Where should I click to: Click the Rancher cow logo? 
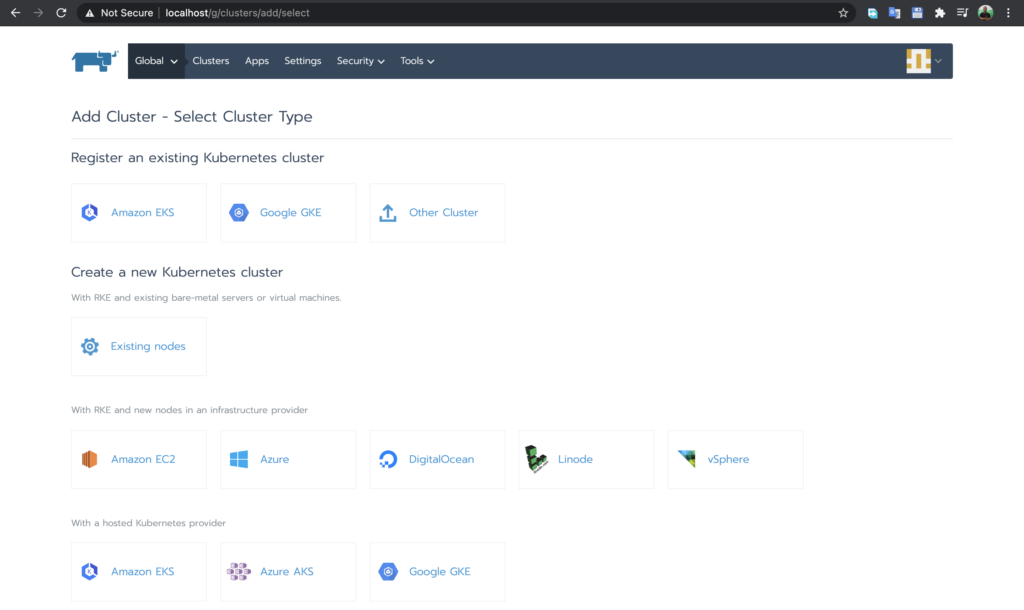[95, 61]
